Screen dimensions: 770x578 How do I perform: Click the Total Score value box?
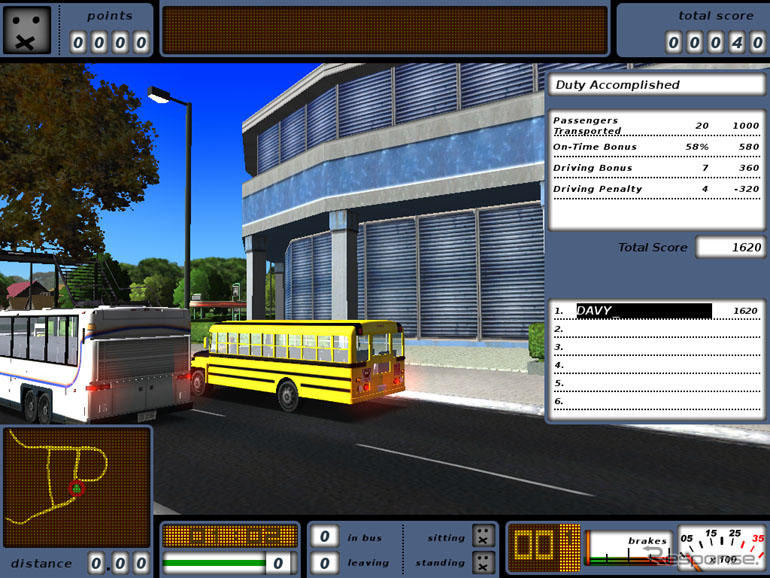(729, 247)
